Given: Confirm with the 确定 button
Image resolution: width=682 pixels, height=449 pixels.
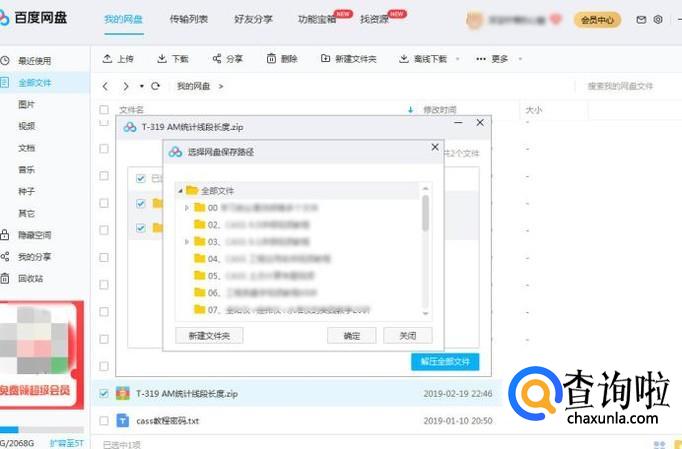Looking at the screenshot, I should [x=351, y=335].
